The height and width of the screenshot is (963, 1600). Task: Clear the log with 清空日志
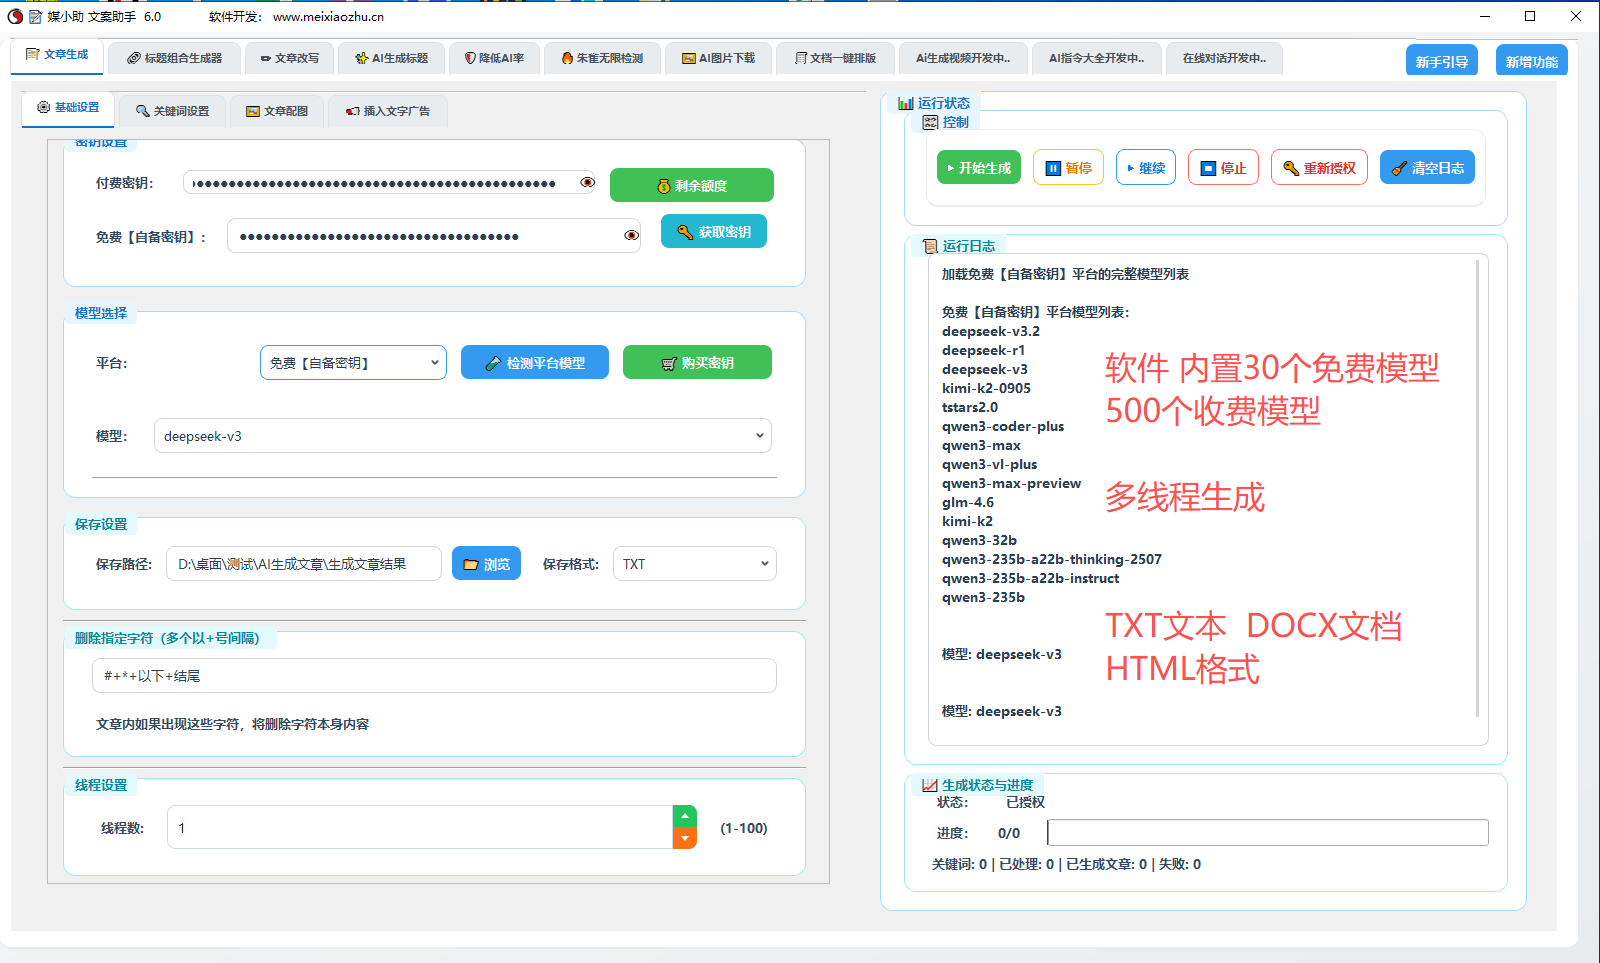tap(1426, 168)
